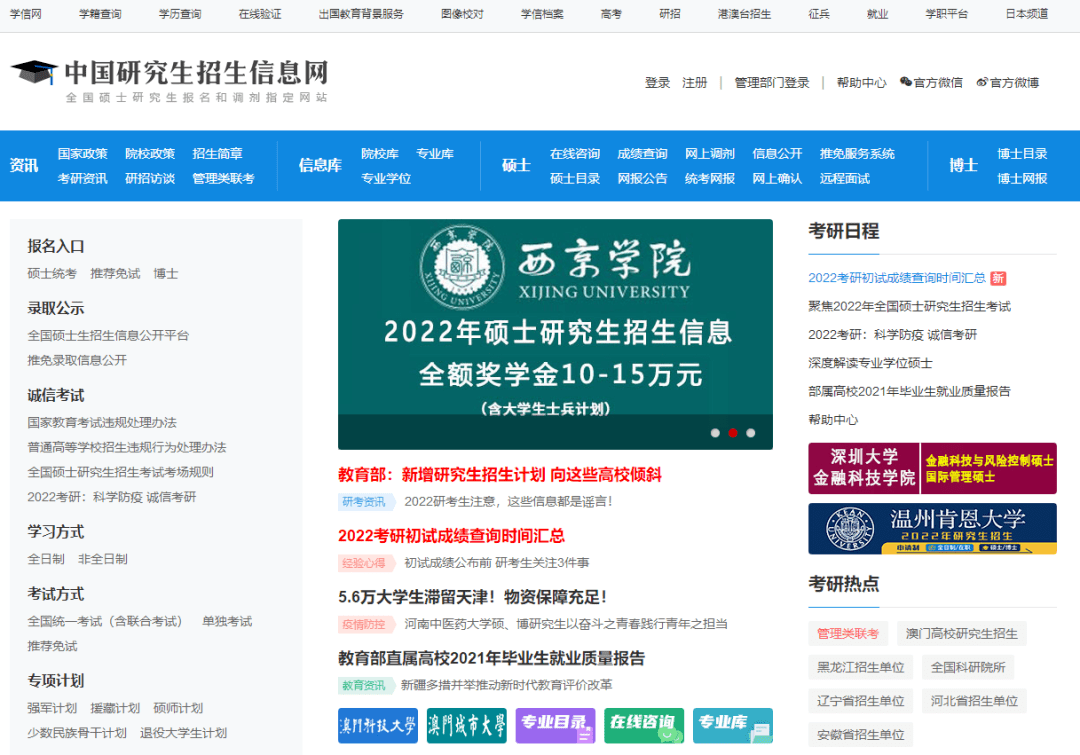Click the 注册 register link

coord(694,83)
